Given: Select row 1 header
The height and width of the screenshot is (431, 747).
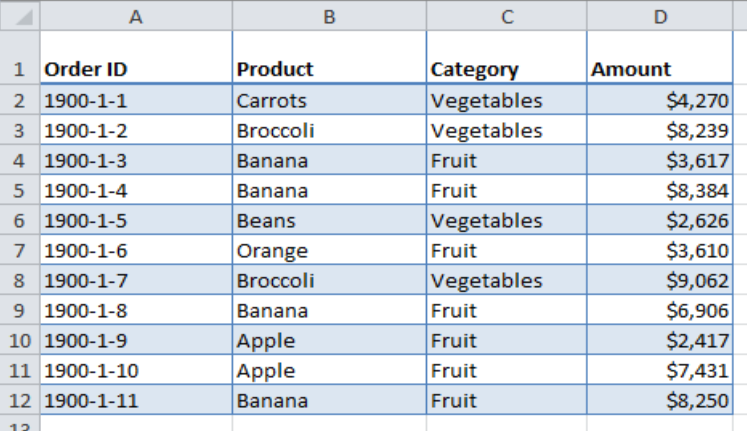Looking at the screenshot, I should (x=20, y=57).
